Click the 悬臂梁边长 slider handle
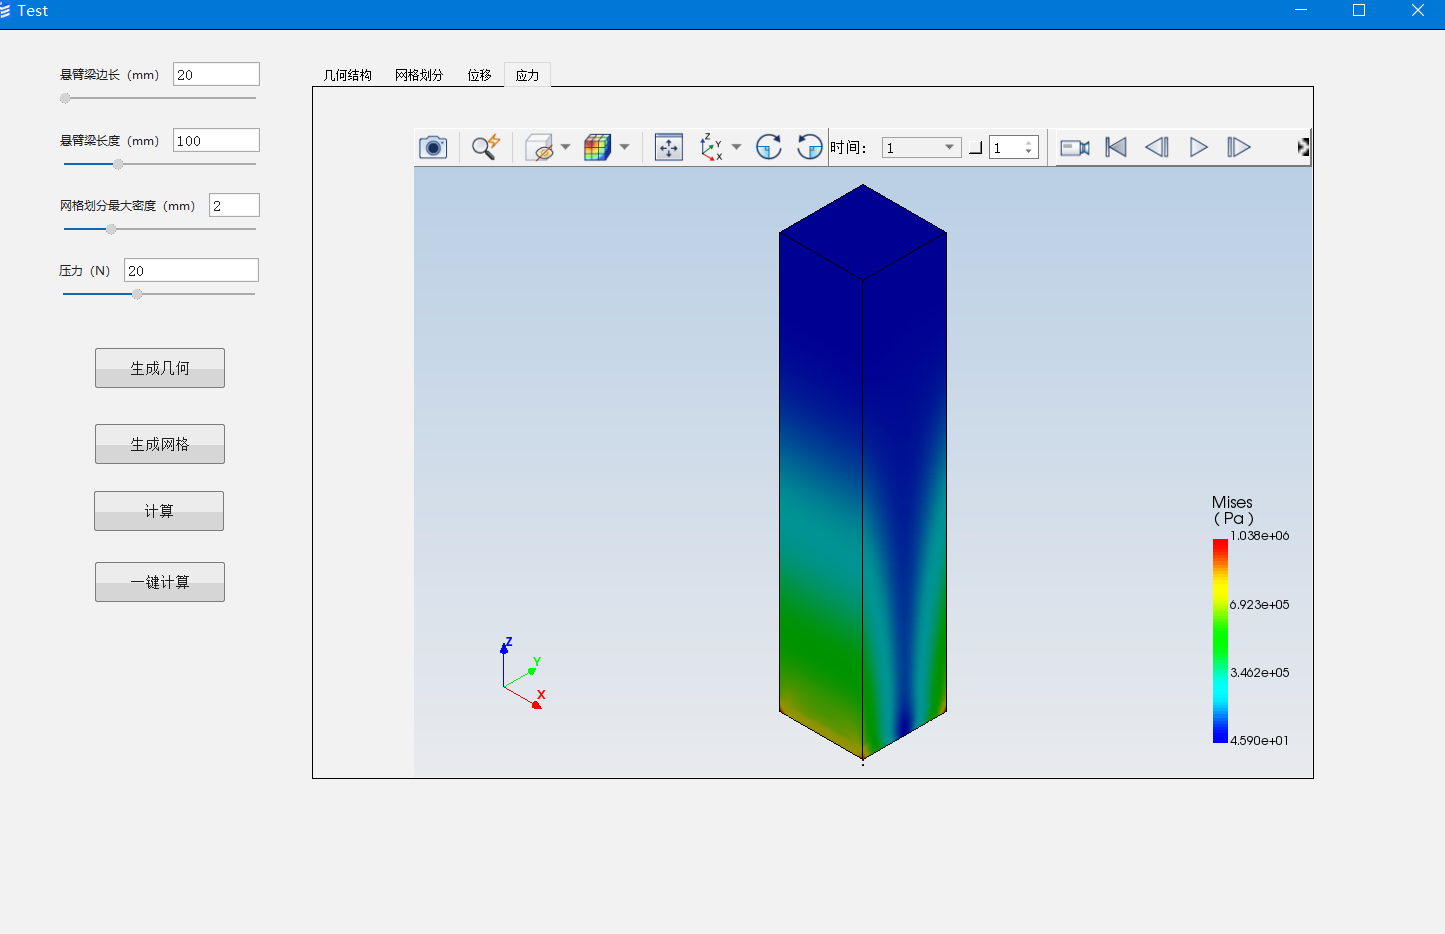This screenshot has height=934, width=1445. pos(65,98)
